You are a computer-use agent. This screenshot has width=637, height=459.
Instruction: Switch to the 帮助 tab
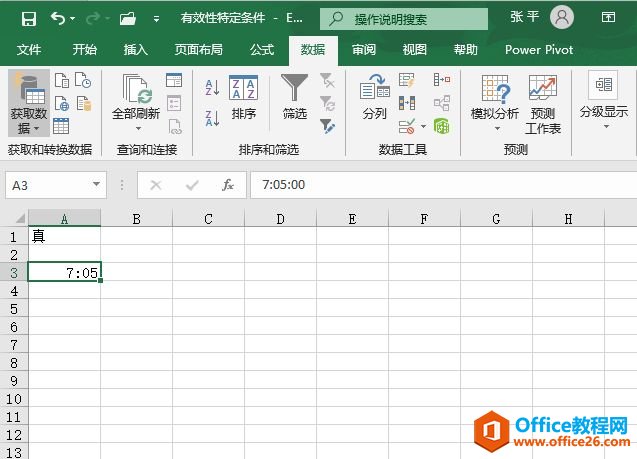pyautogui.click(x=466, y=50)
